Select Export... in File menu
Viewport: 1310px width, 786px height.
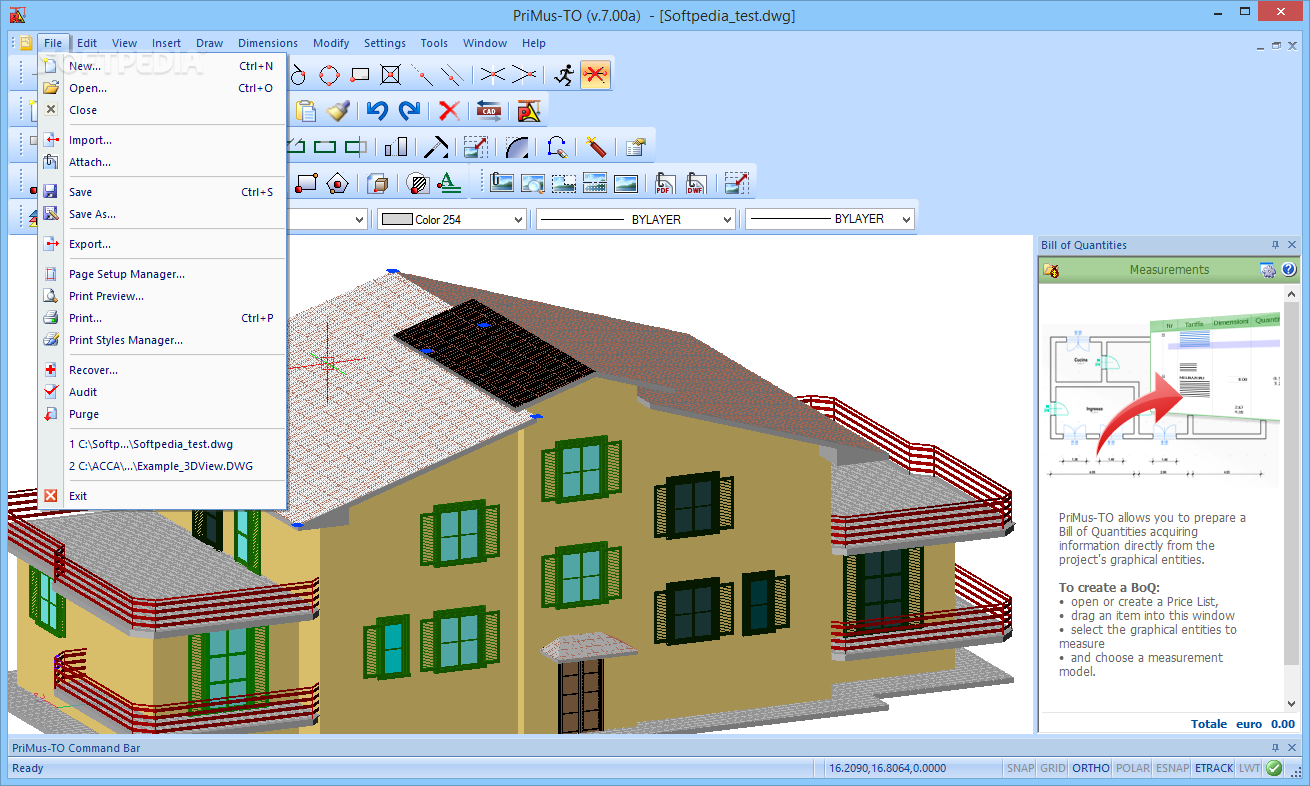[163, 244]
